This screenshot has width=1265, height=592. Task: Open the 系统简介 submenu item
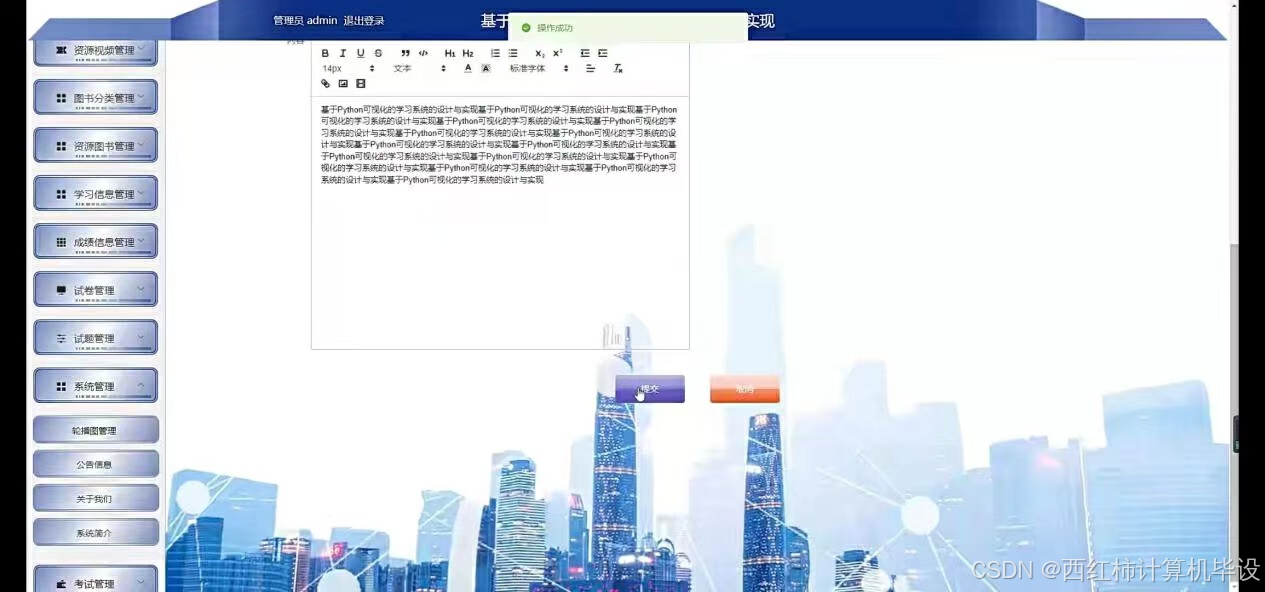pos(96,532)
